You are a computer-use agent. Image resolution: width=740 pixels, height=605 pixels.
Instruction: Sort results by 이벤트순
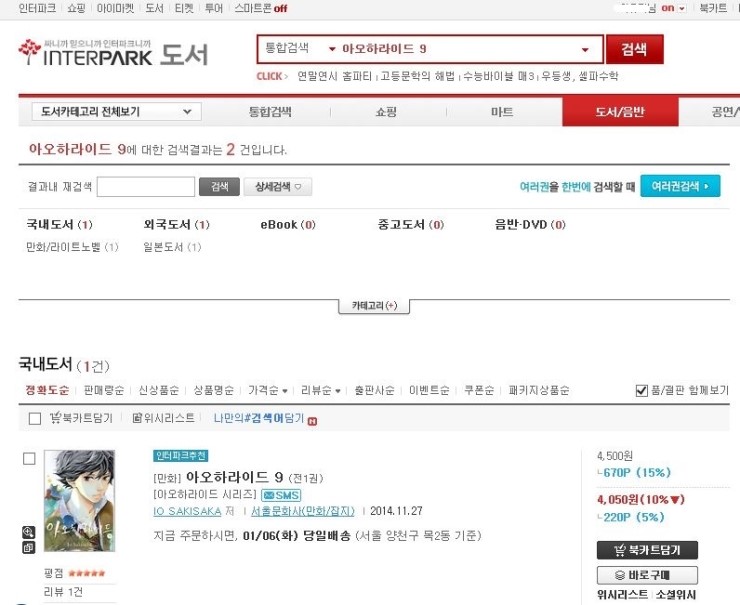point(429,390)
